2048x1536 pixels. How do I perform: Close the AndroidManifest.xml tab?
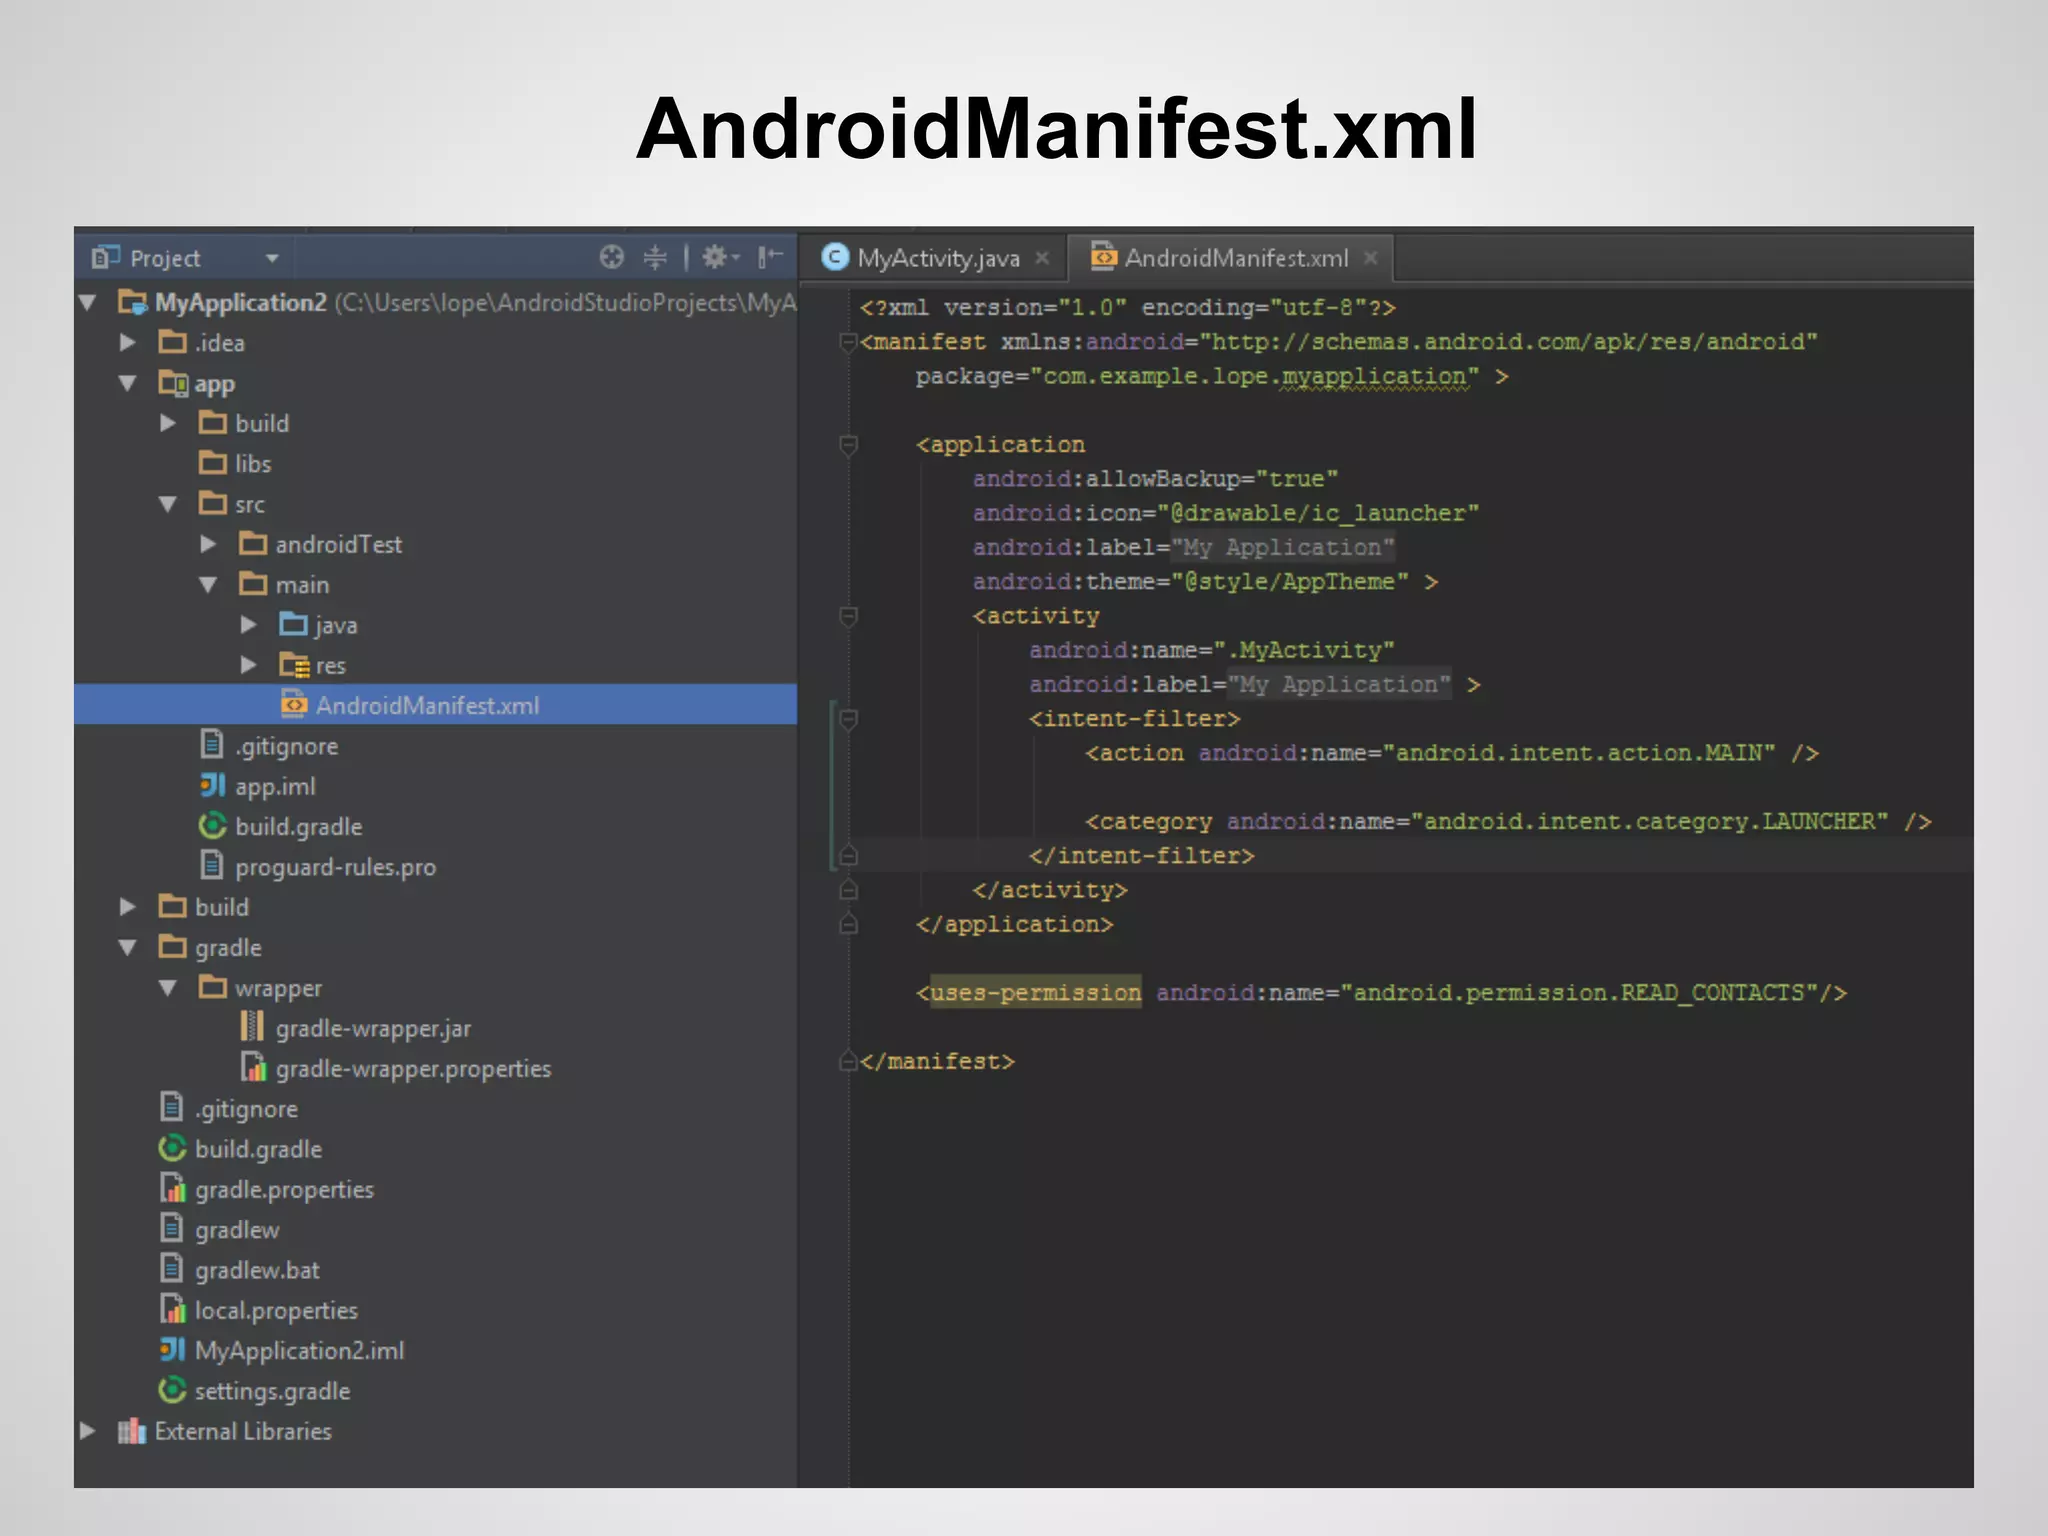(1371, 258)
